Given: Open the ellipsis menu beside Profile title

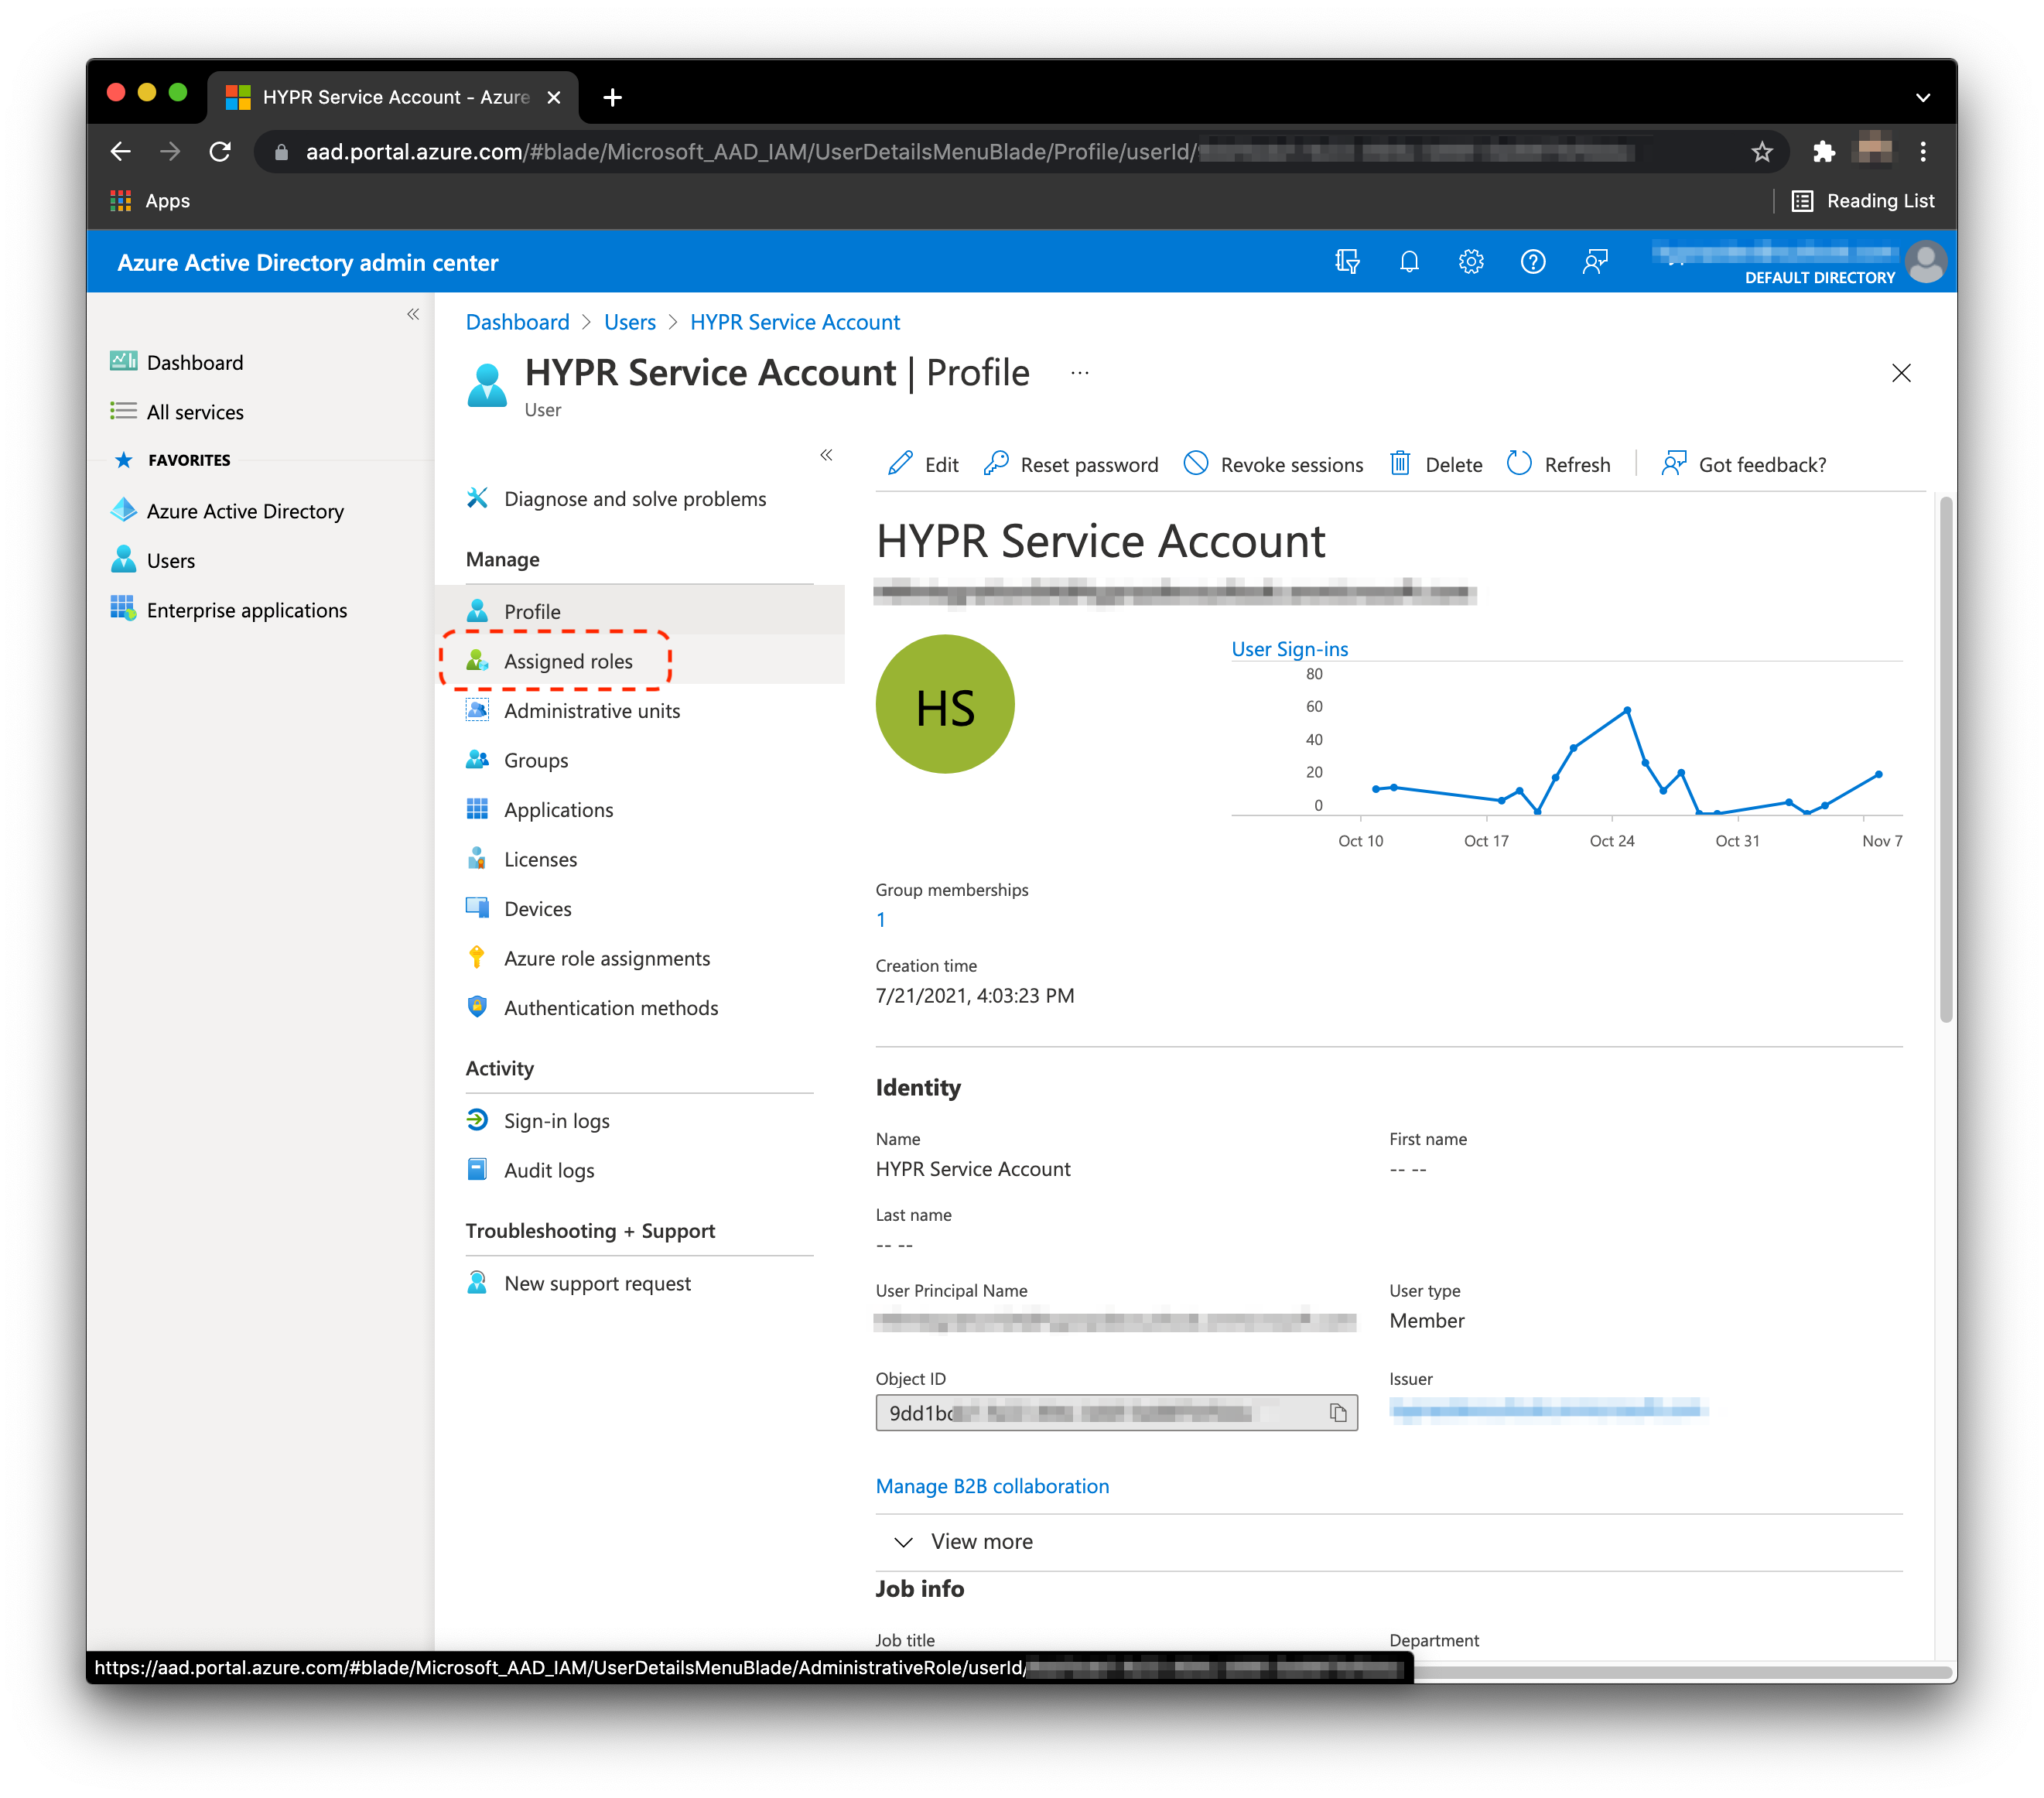Looking at the screenshot, I should pyautogui.click(x=1080, y=373).
